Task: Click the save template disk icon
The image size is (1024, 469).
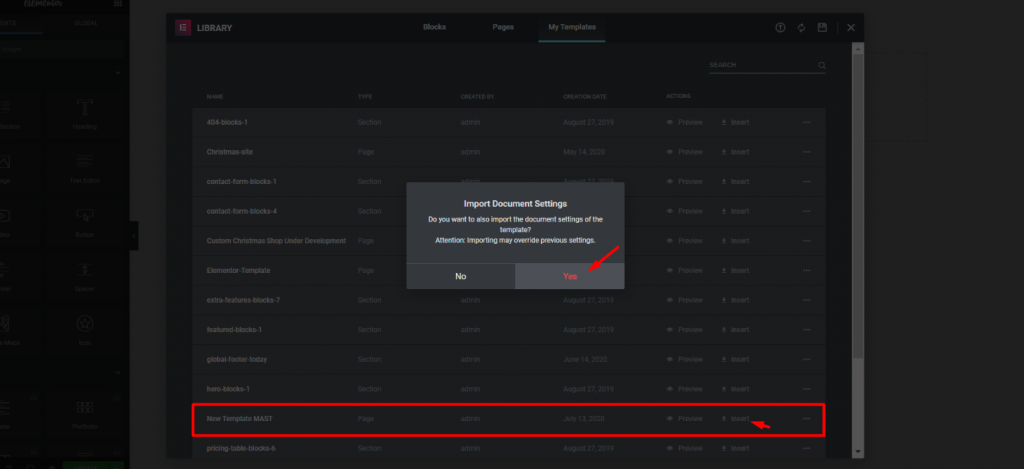Action: click(822, 28)
